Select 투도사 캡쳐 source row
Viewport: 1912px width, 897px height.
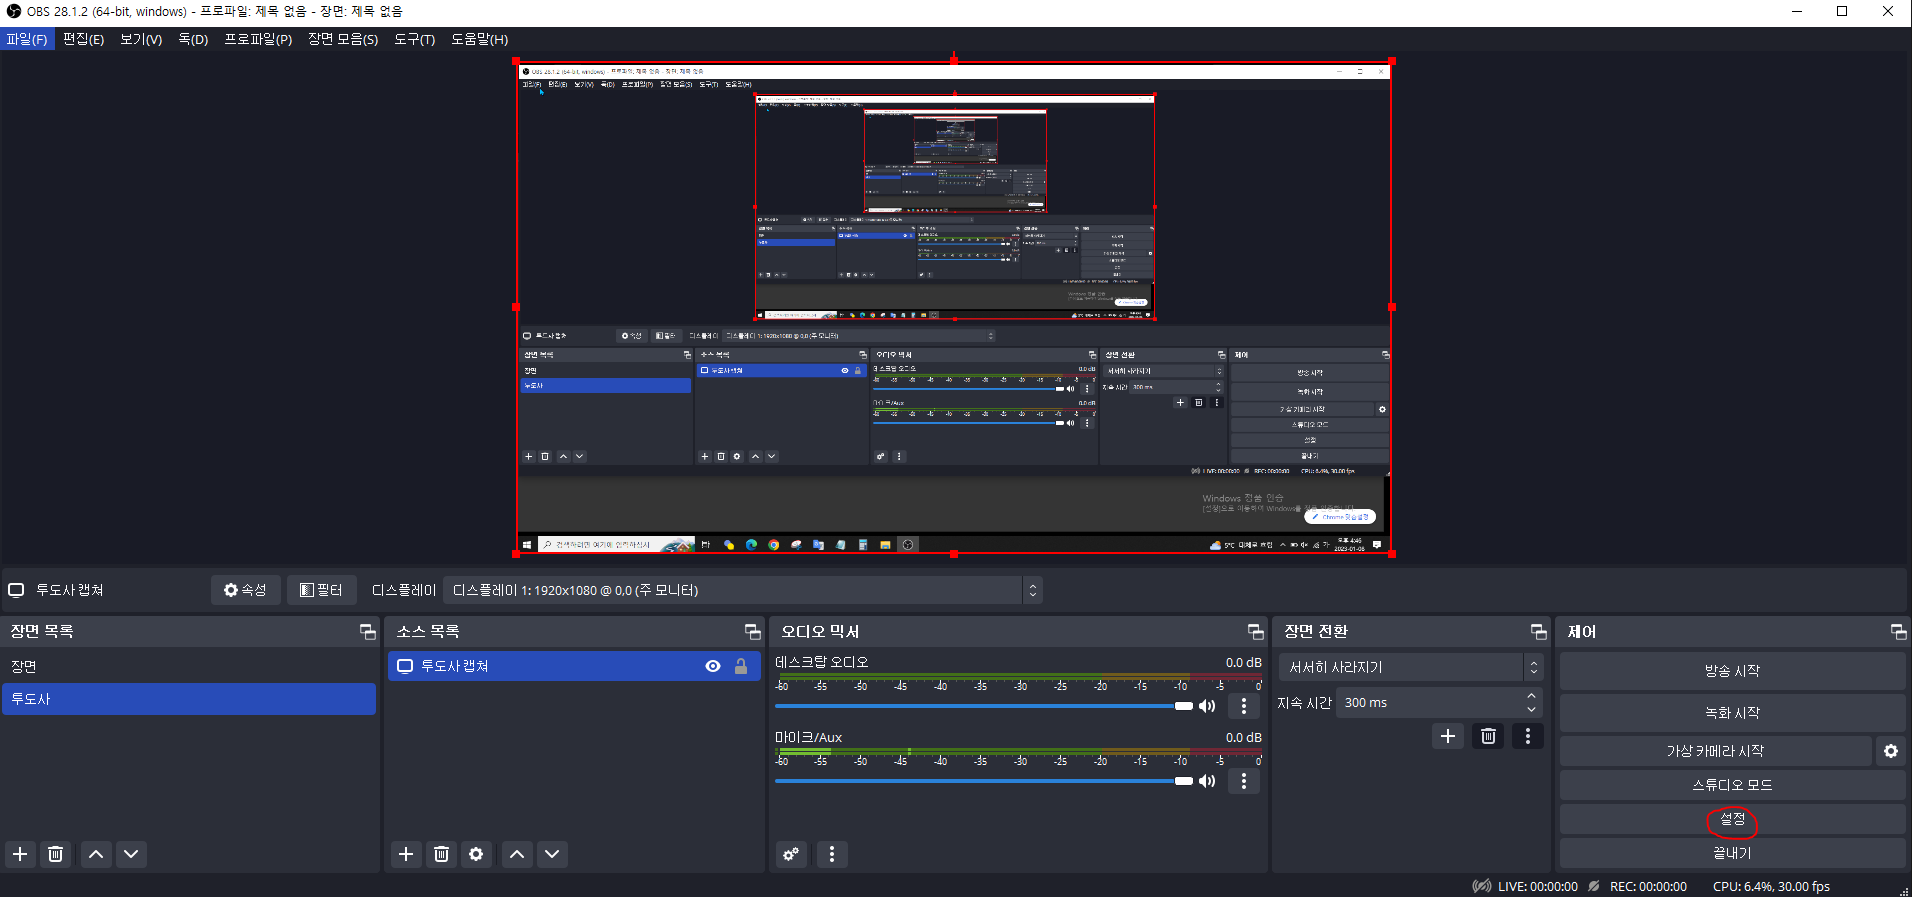coord(574,666)
